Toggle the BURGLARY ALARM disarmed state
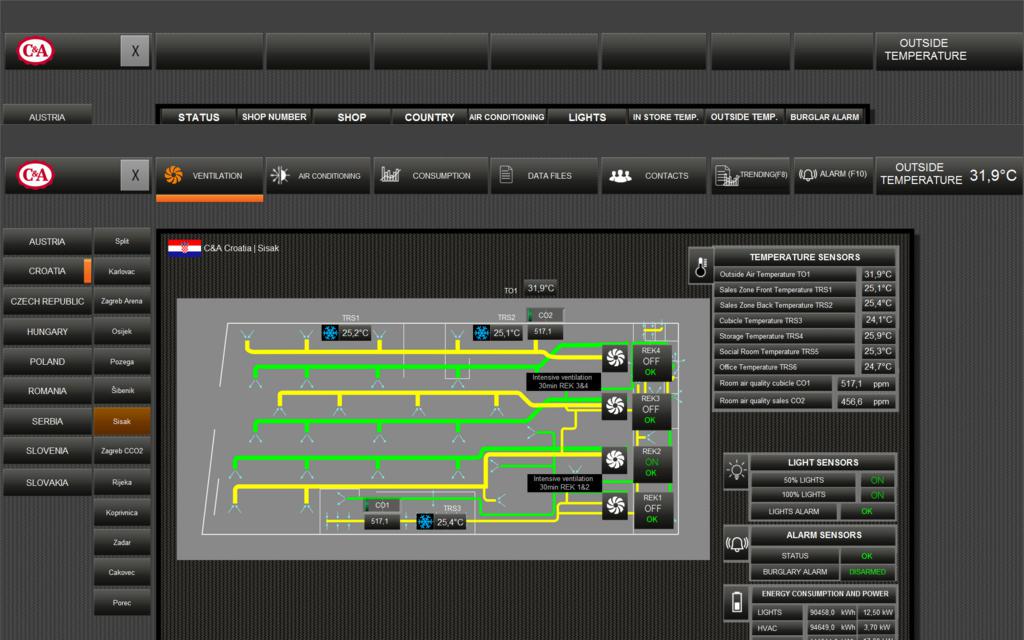 click(x=867, y=572)
